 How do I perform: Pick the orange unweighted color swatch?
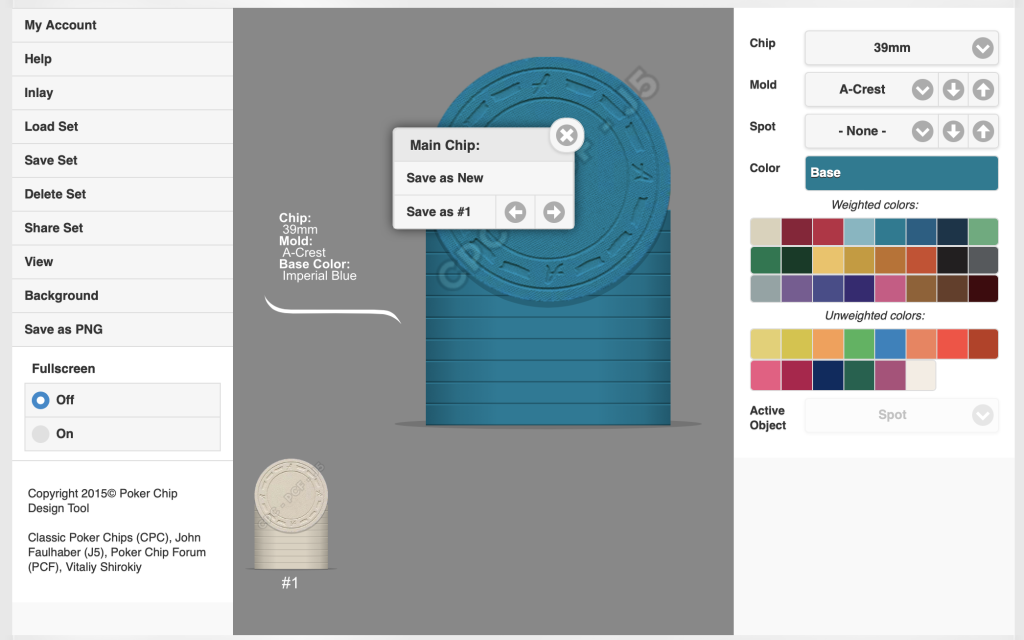(828, 344)
